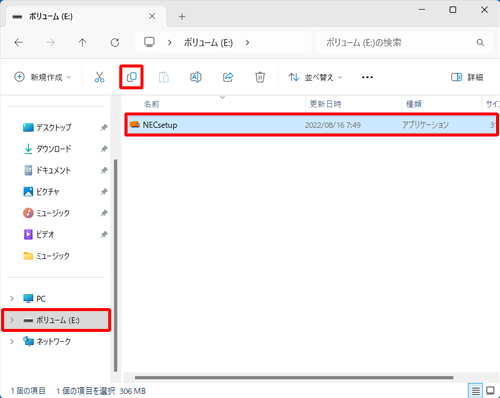Unpin ドキュメント using its pin icon
The height and width of the screenshot is (398, 500).
pyautogui.click(x=104, y=170)
